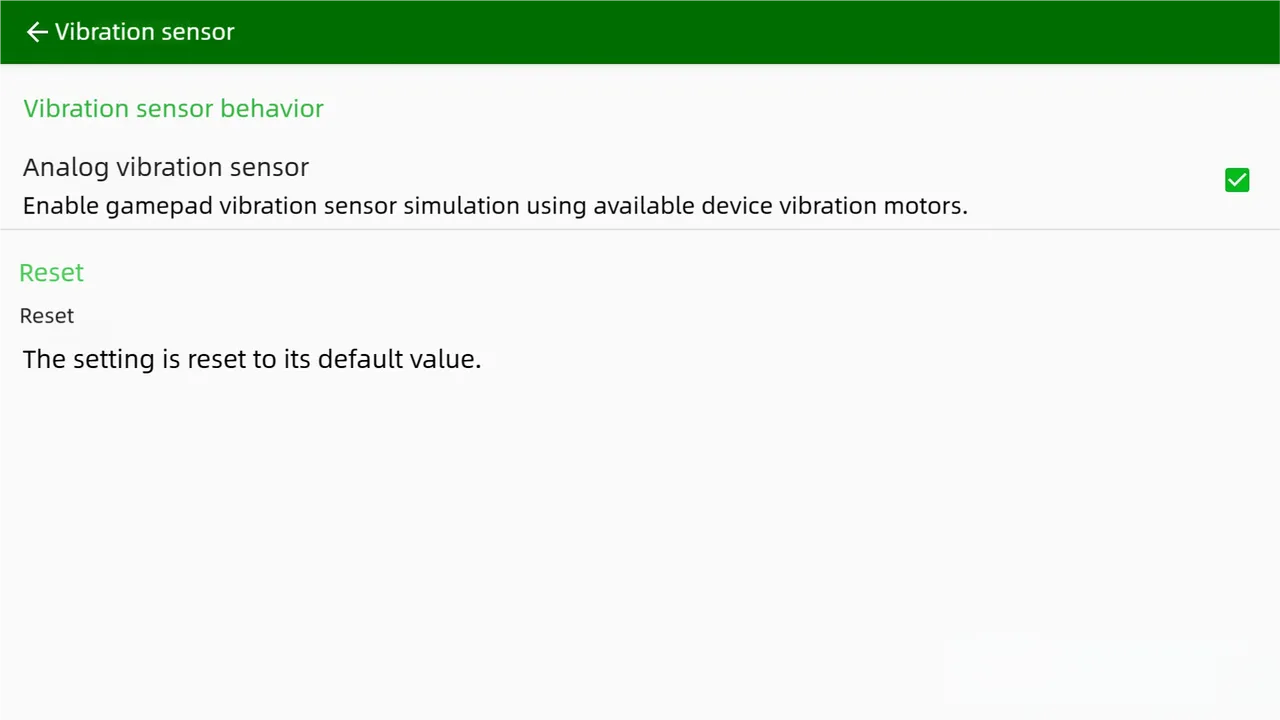The width and height of the screenshot is (1280, 720).
Task: Return to previous screen via left arrow
Action: tap(37, 32)
